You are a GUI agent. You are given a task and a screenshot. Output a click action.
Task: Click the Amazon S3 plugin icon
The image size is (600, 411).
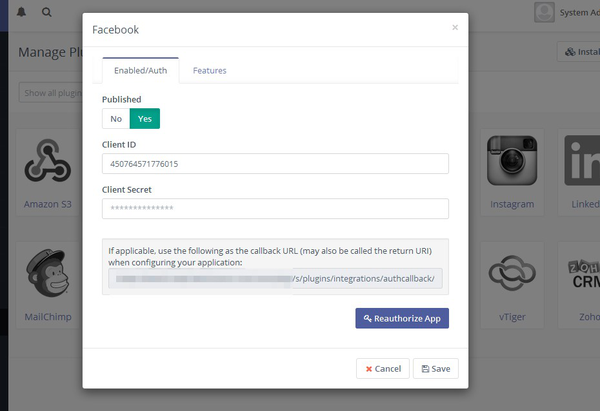(x=48, y=161)
